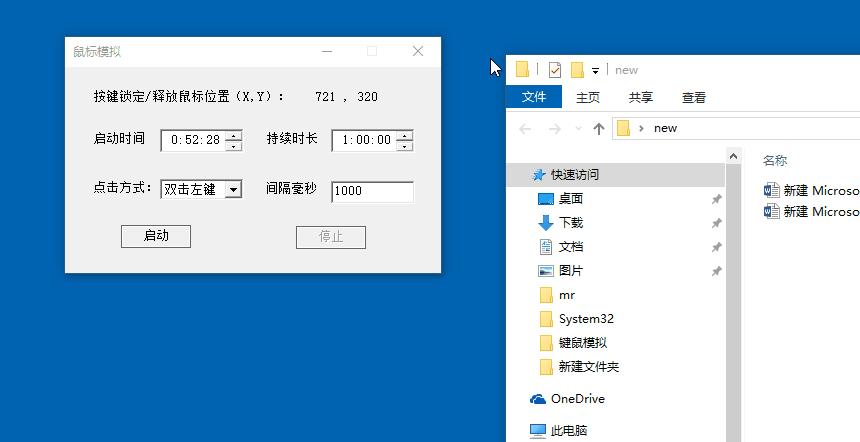
Task: Switch to the 主页 ribbon tab
Action: point(587,98)
